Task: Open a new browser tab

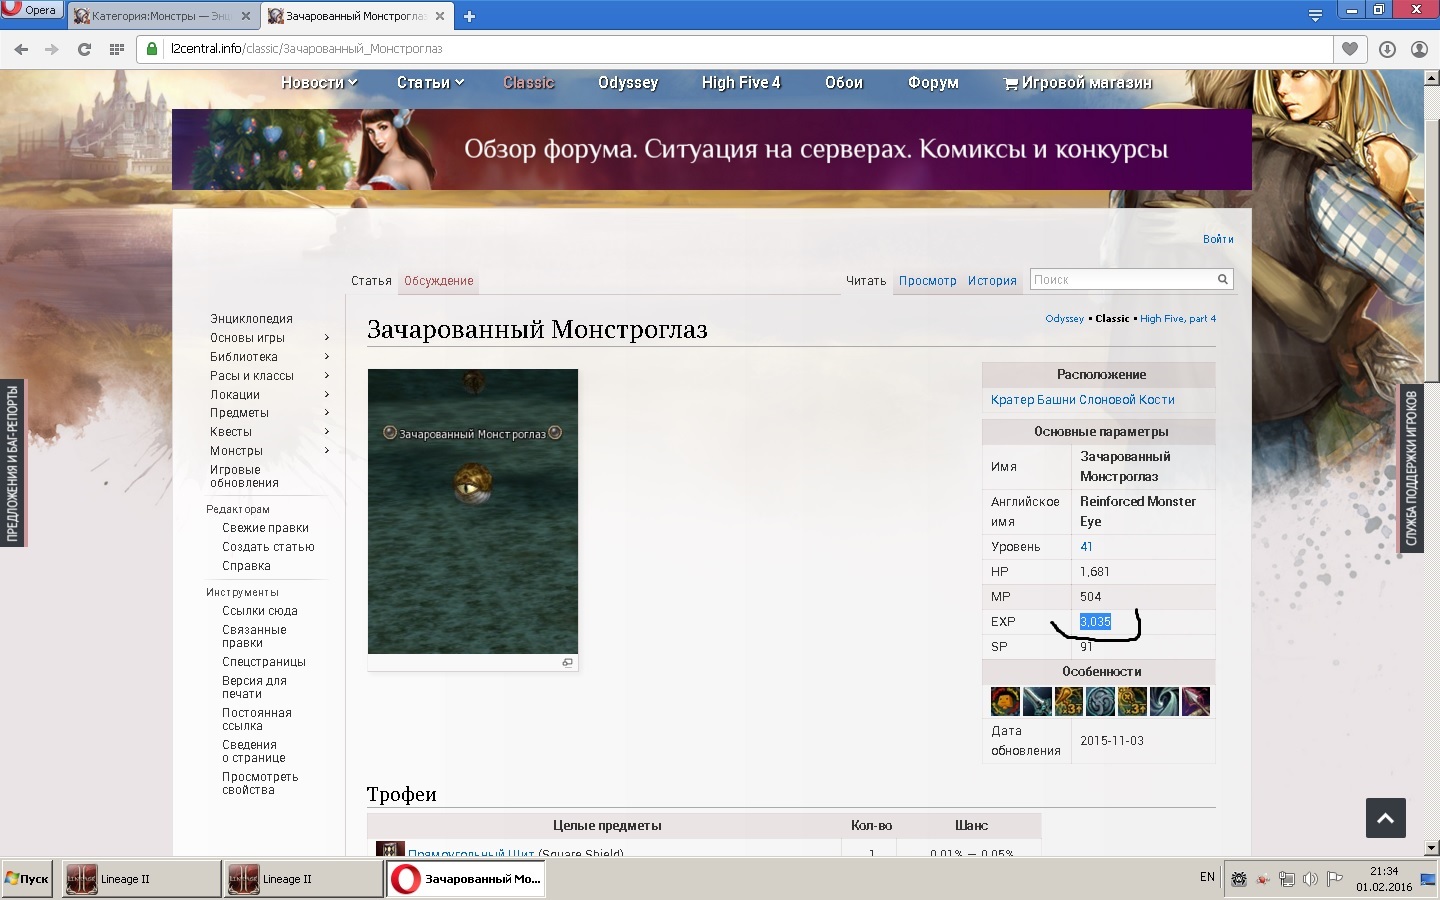Action: point(469,16)
